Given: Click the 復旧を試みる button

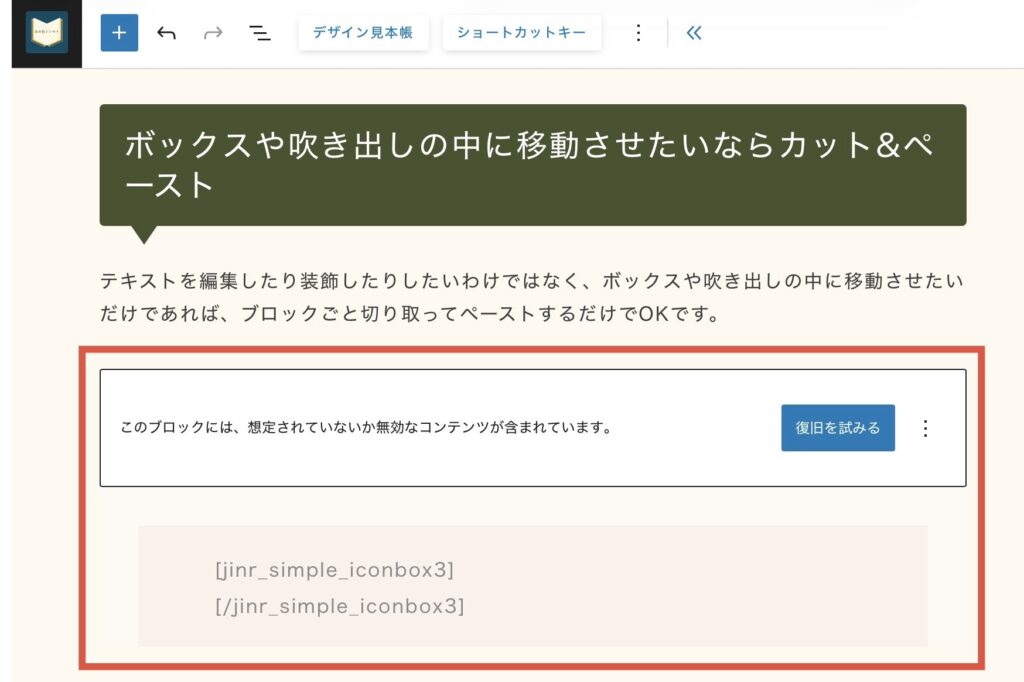Looking at the screenshot, I should (837, 428).
